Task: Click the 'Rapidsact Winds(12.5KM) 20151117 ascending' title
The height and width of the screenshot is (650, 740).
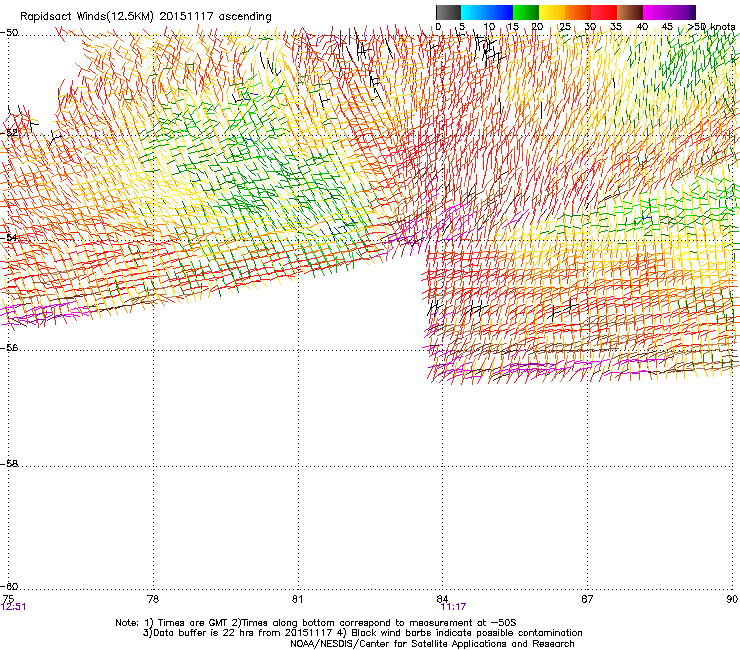Action: [146, 17]
